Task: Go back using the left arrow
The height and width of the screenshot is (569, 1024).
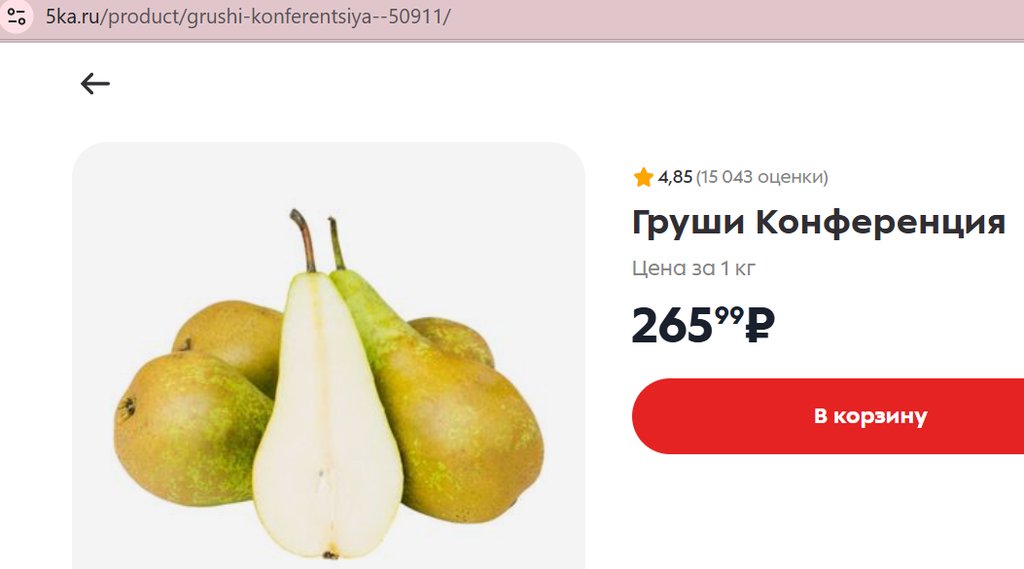Action: (95, 84)
